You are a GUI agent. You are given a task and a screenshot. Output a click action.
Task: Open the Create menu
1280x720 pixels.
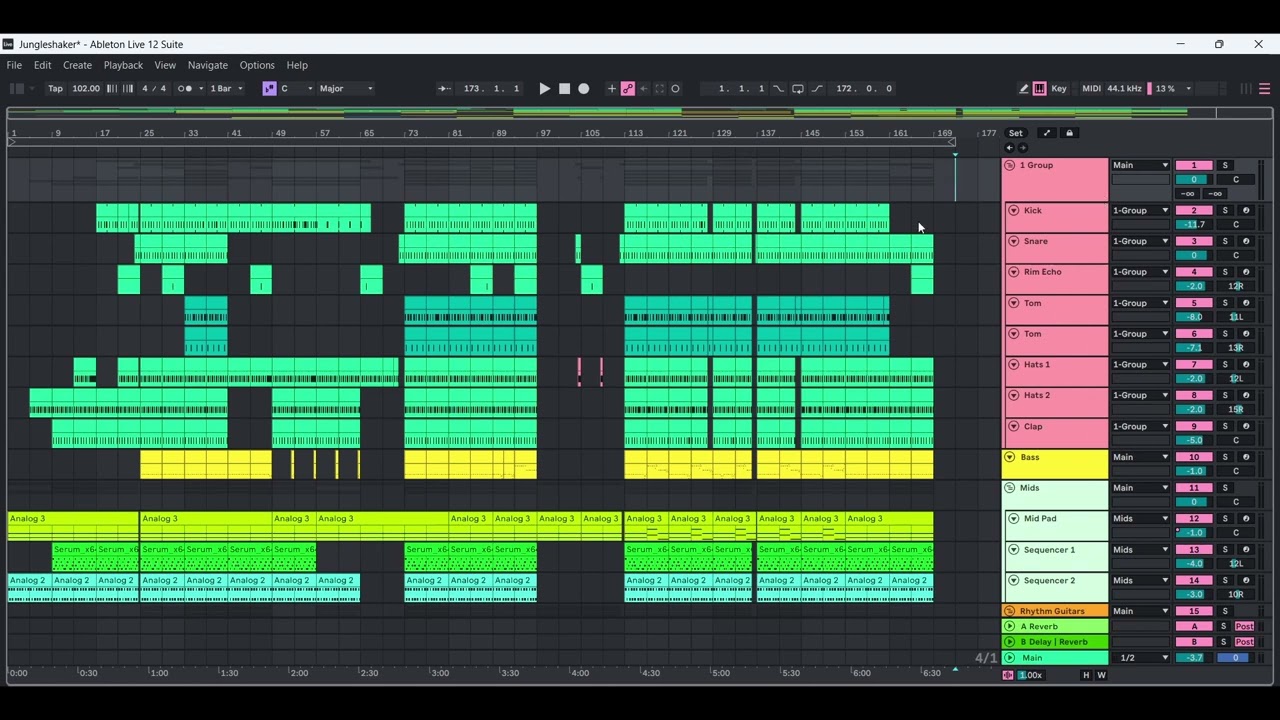pos(77,65)
